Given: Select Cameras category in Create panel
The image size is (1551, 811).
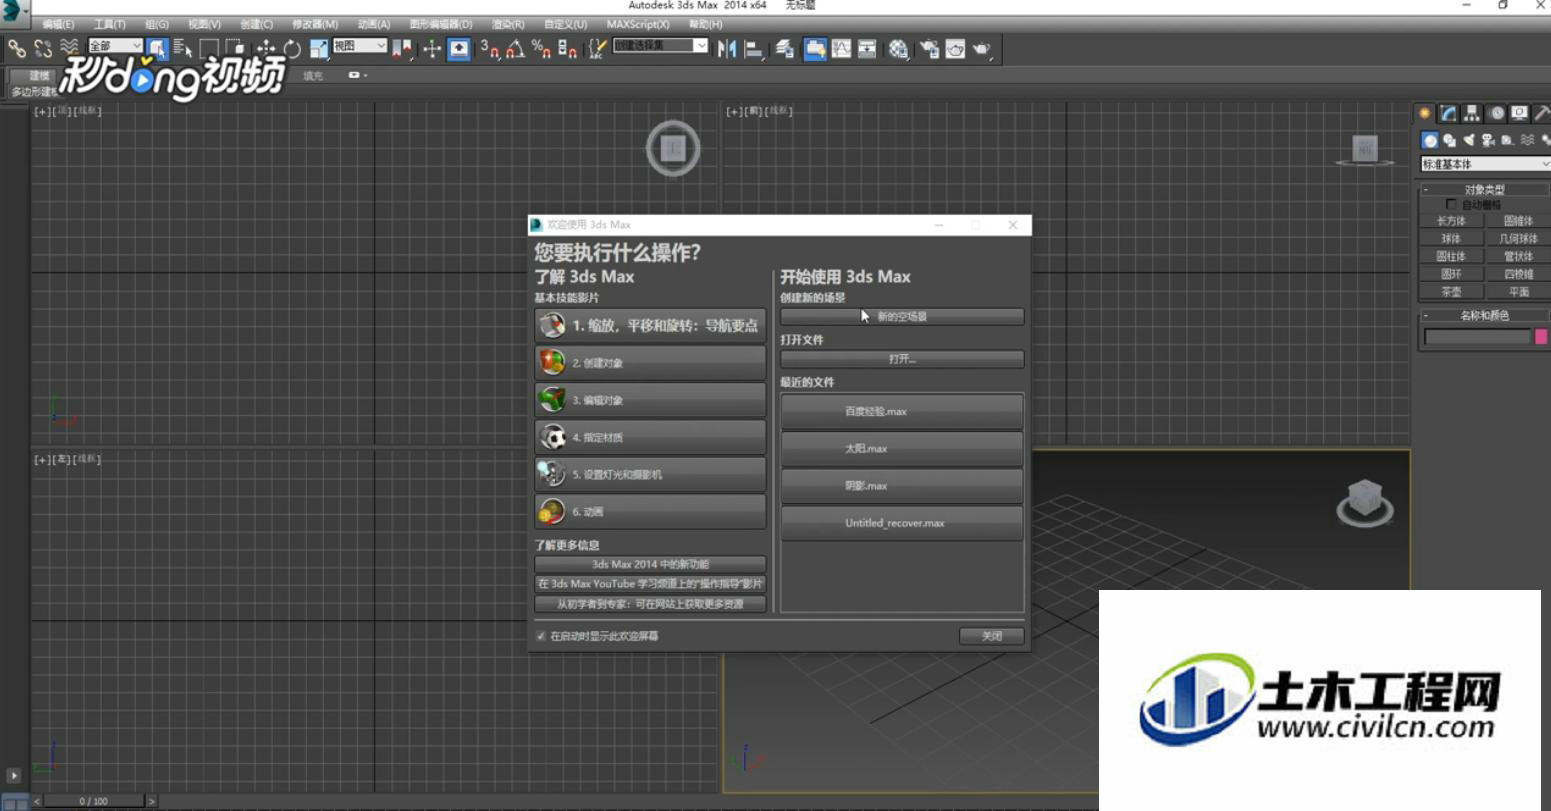Looking at the screenshot, I should coord(1488,141).
